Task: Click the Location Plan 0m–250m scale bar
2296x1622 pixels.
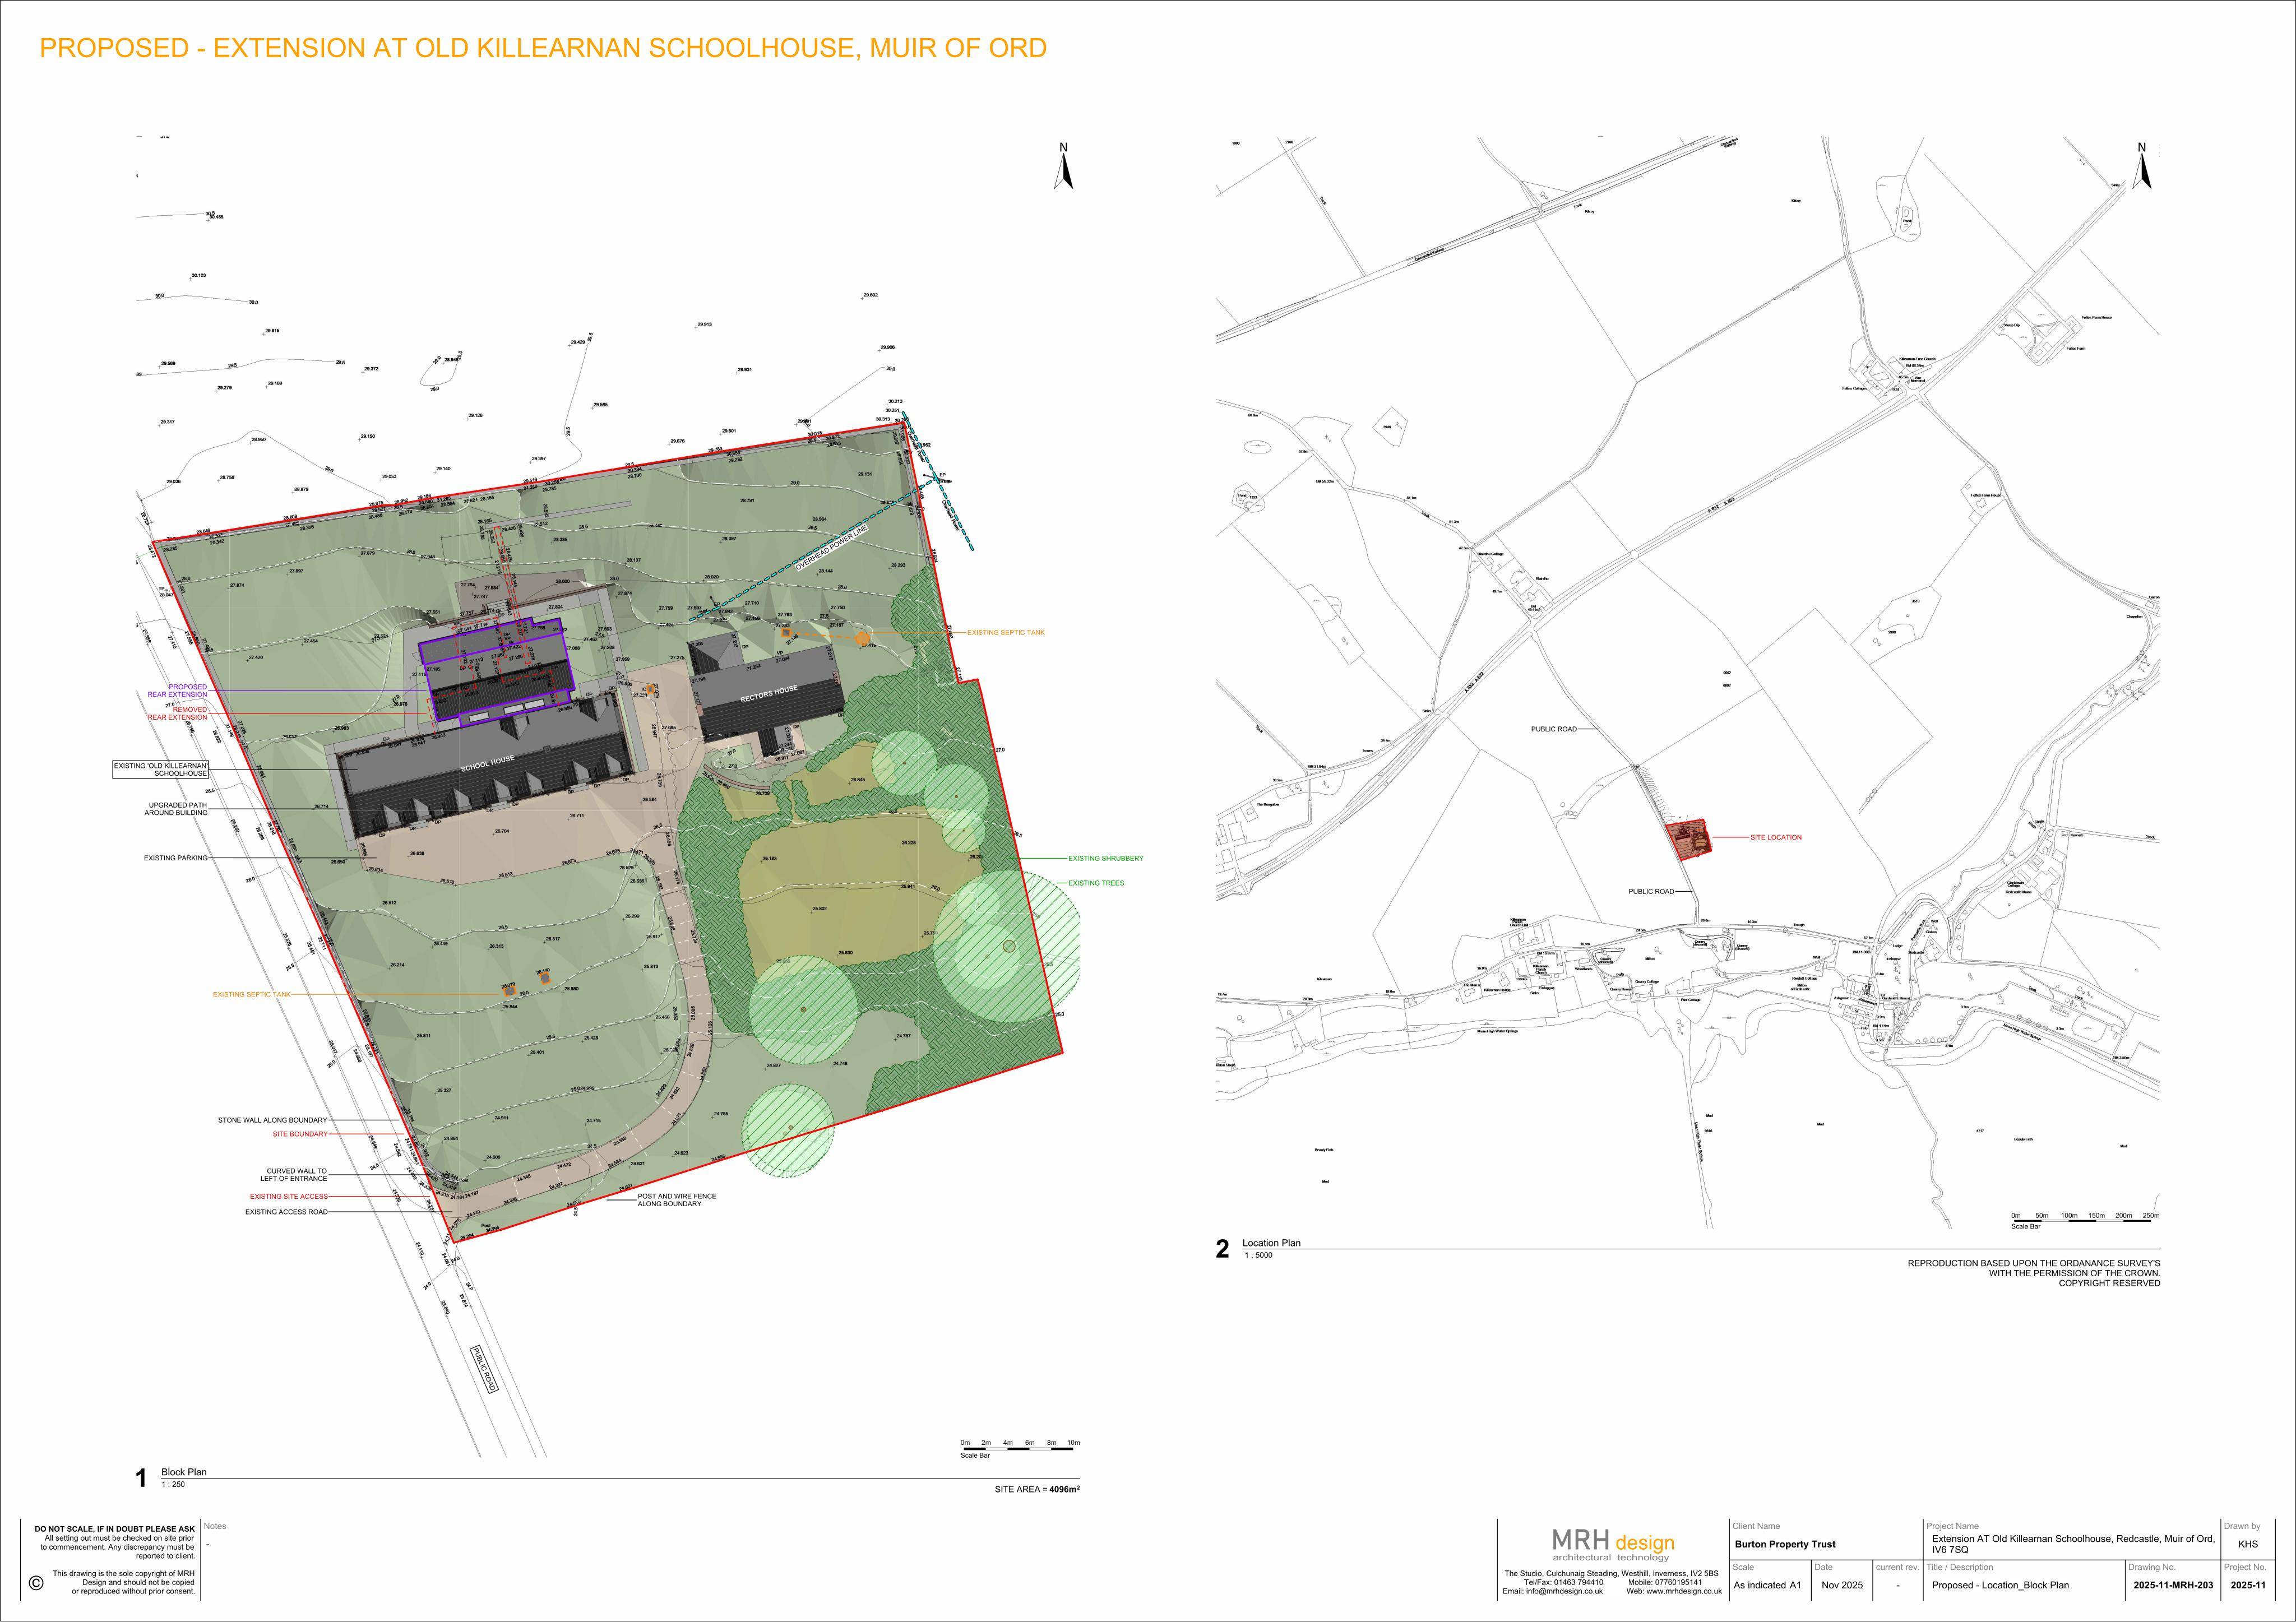Action: tap(2085, 1219)
